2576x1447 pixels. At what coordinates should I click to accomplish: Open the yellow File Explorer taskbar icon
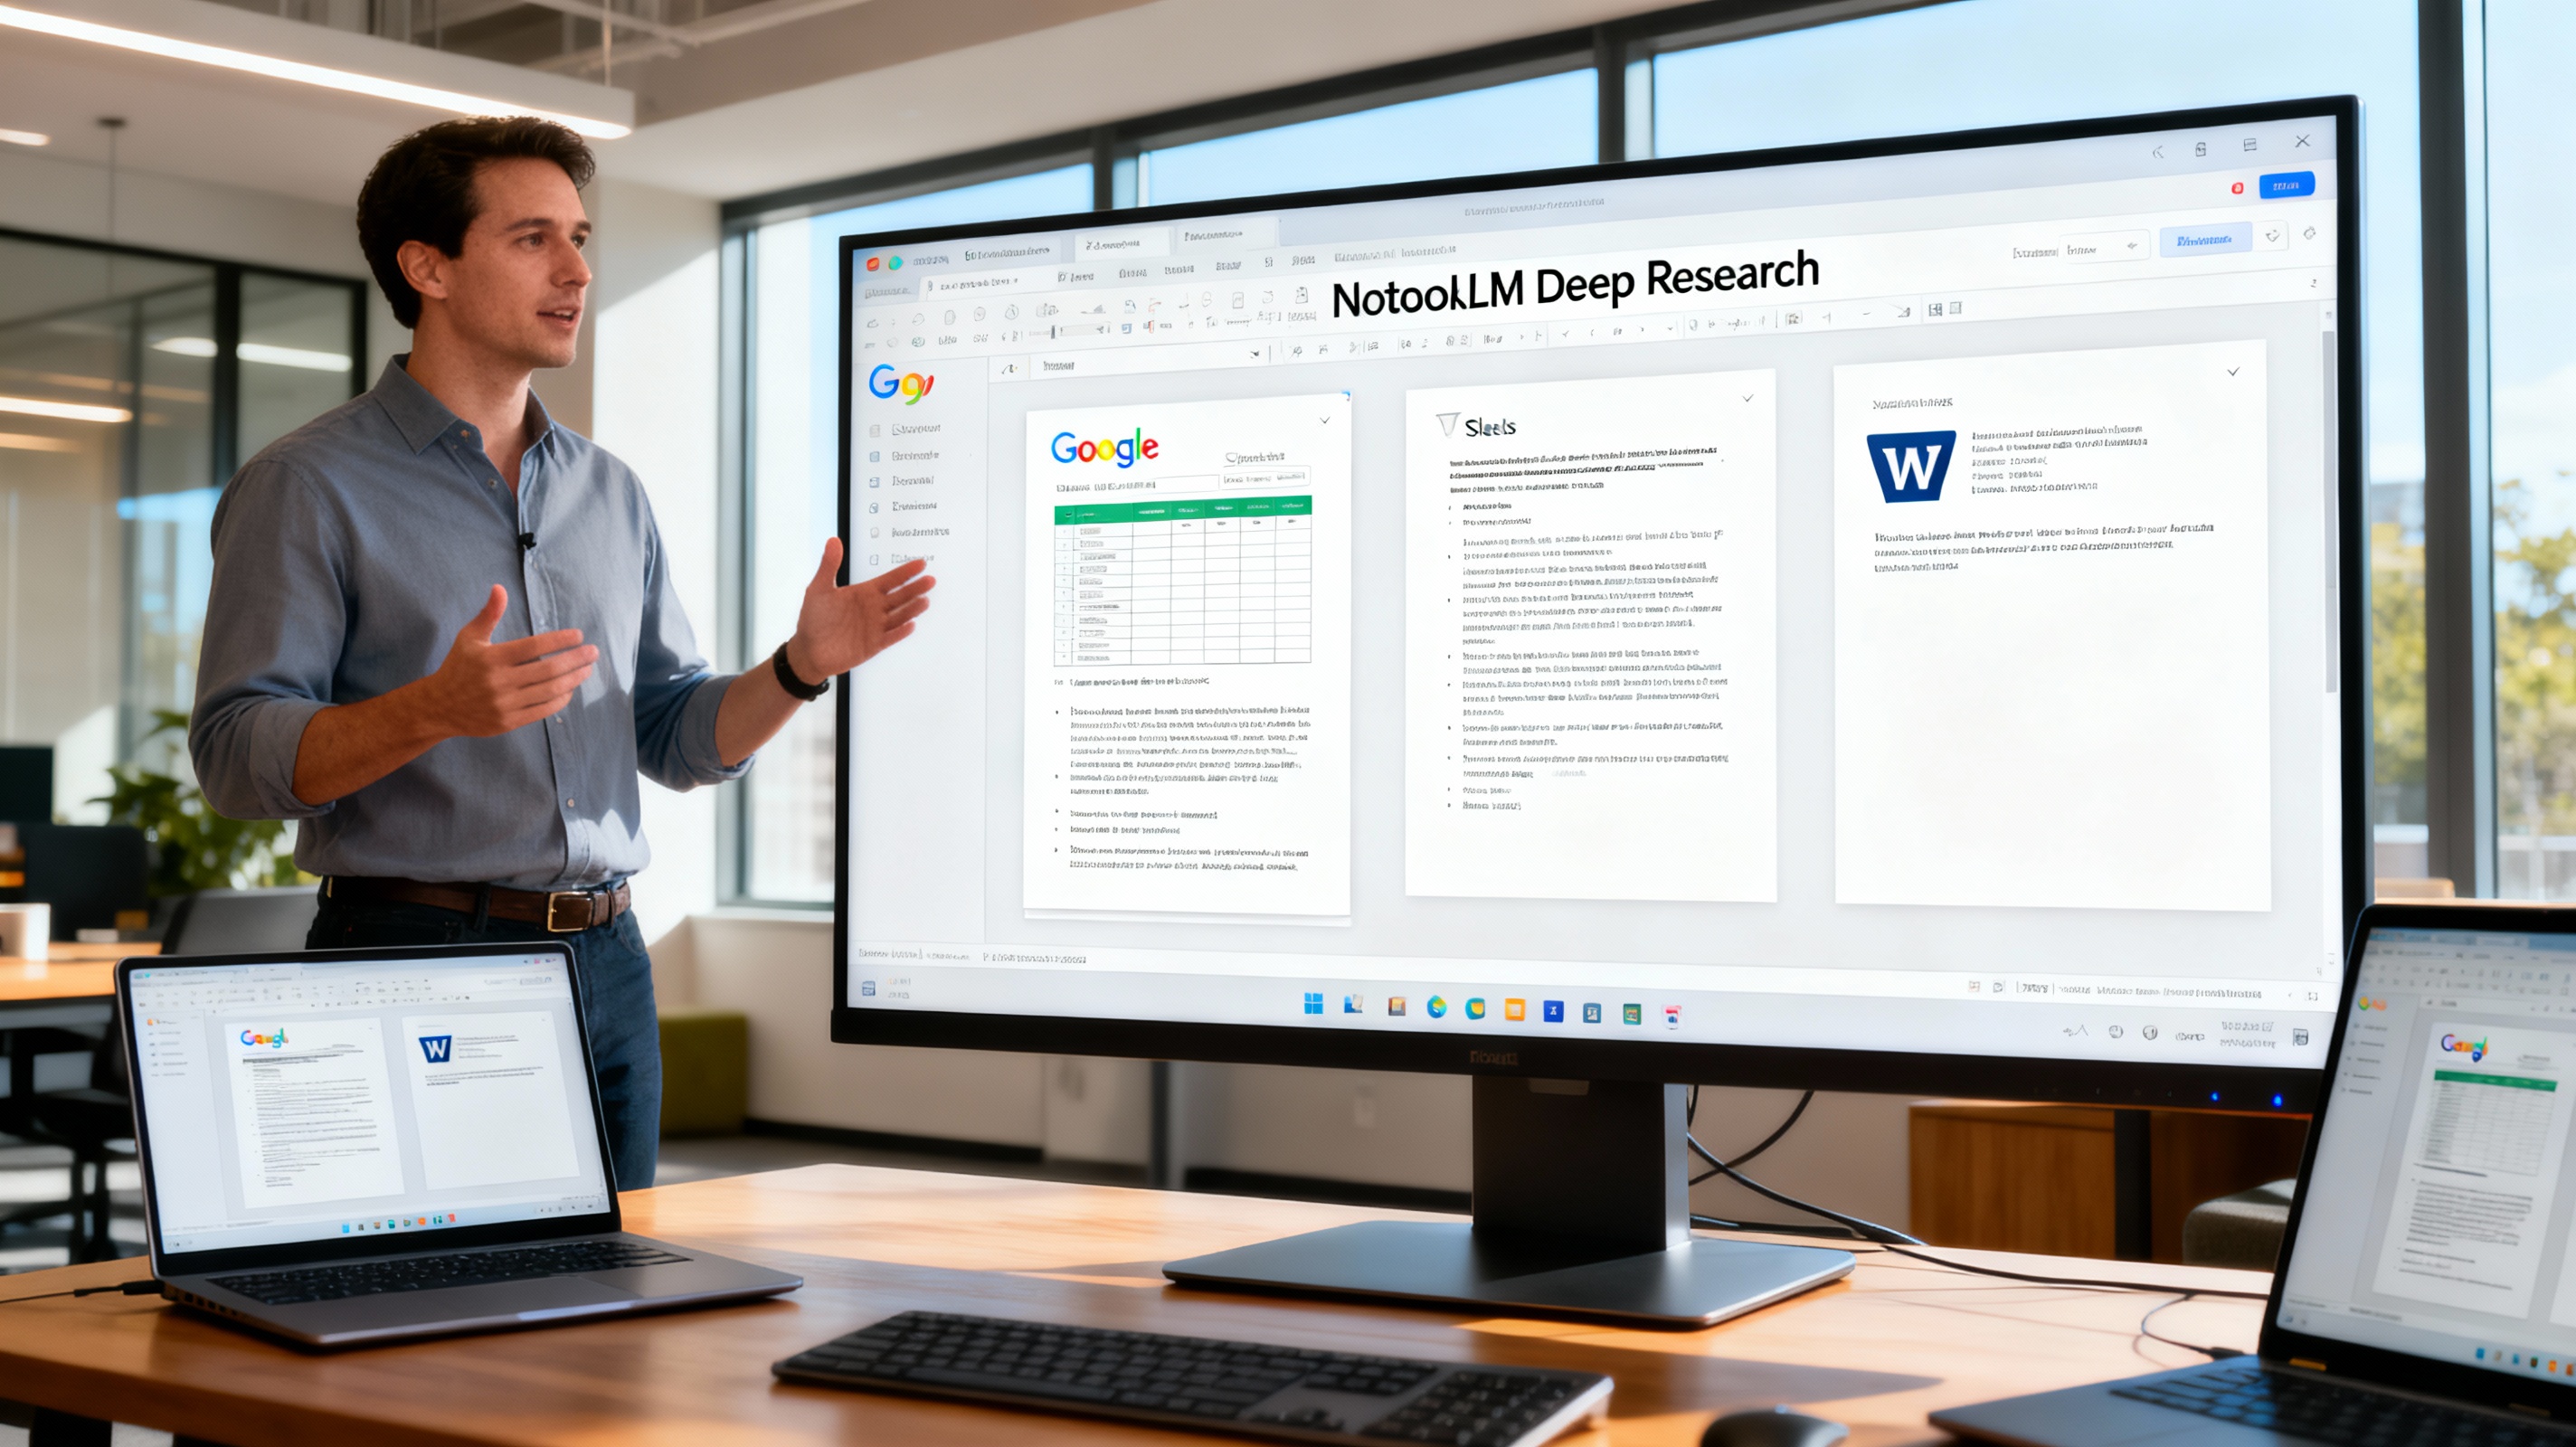pyautogui.click(x=1514, y=1009)
